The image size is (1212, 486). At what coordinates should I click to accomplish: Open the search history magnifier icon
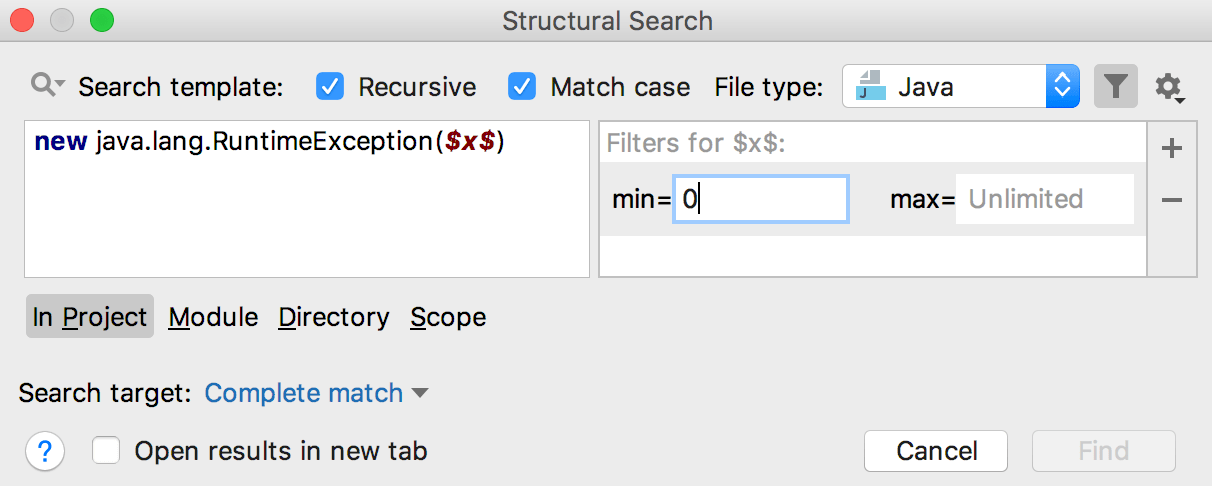coord(47,86)
